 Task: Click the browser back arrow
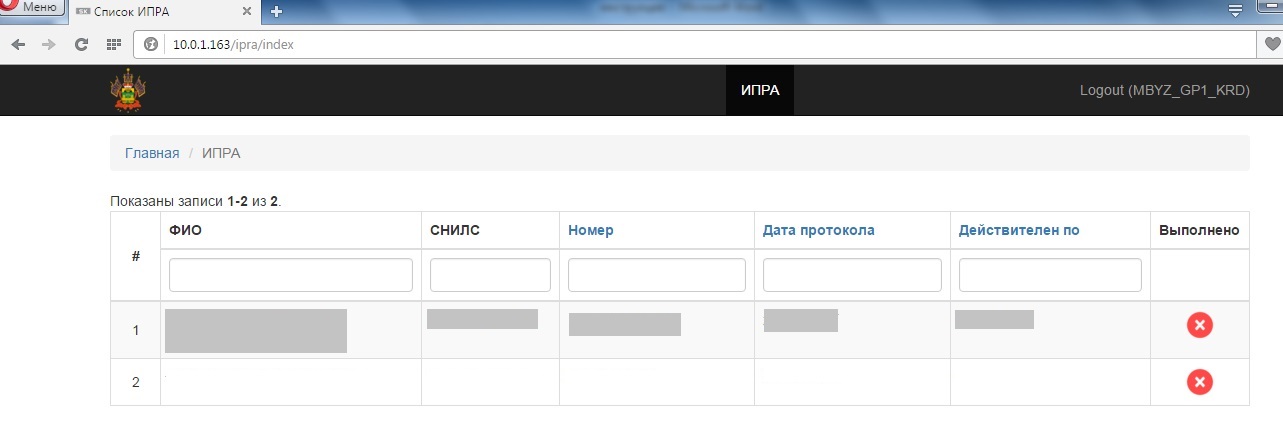pos(19,44)
